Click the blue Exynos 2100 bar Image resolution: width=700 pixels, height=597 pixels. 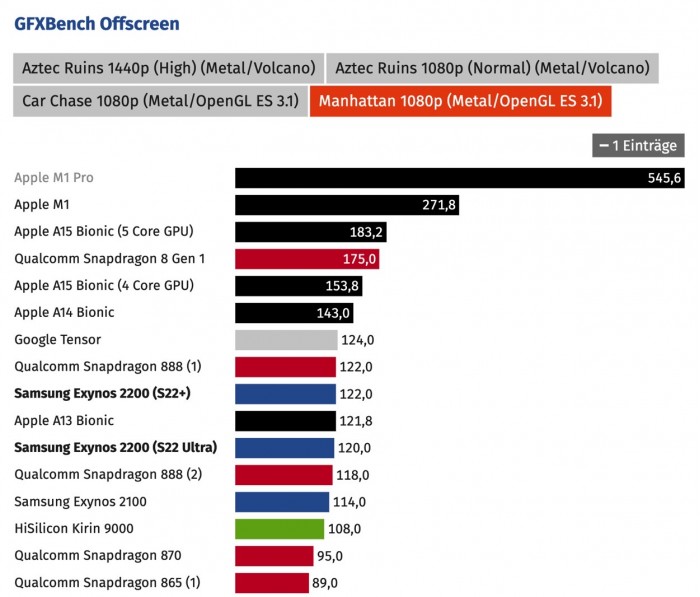pos(282,502)
